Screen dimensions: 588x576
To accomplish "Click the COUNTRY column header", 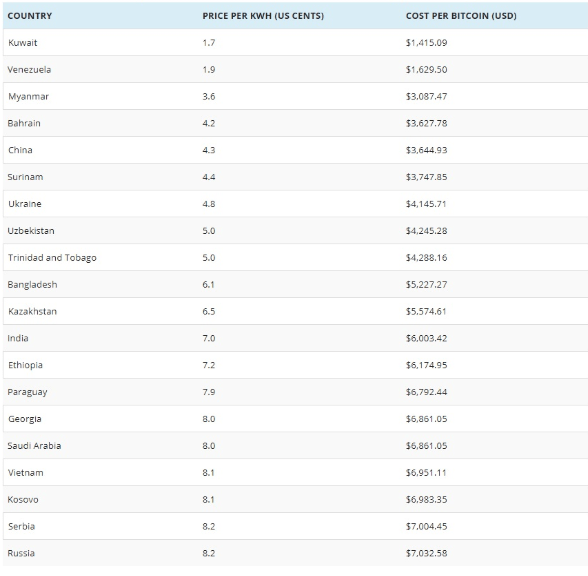I will [30, 16].
